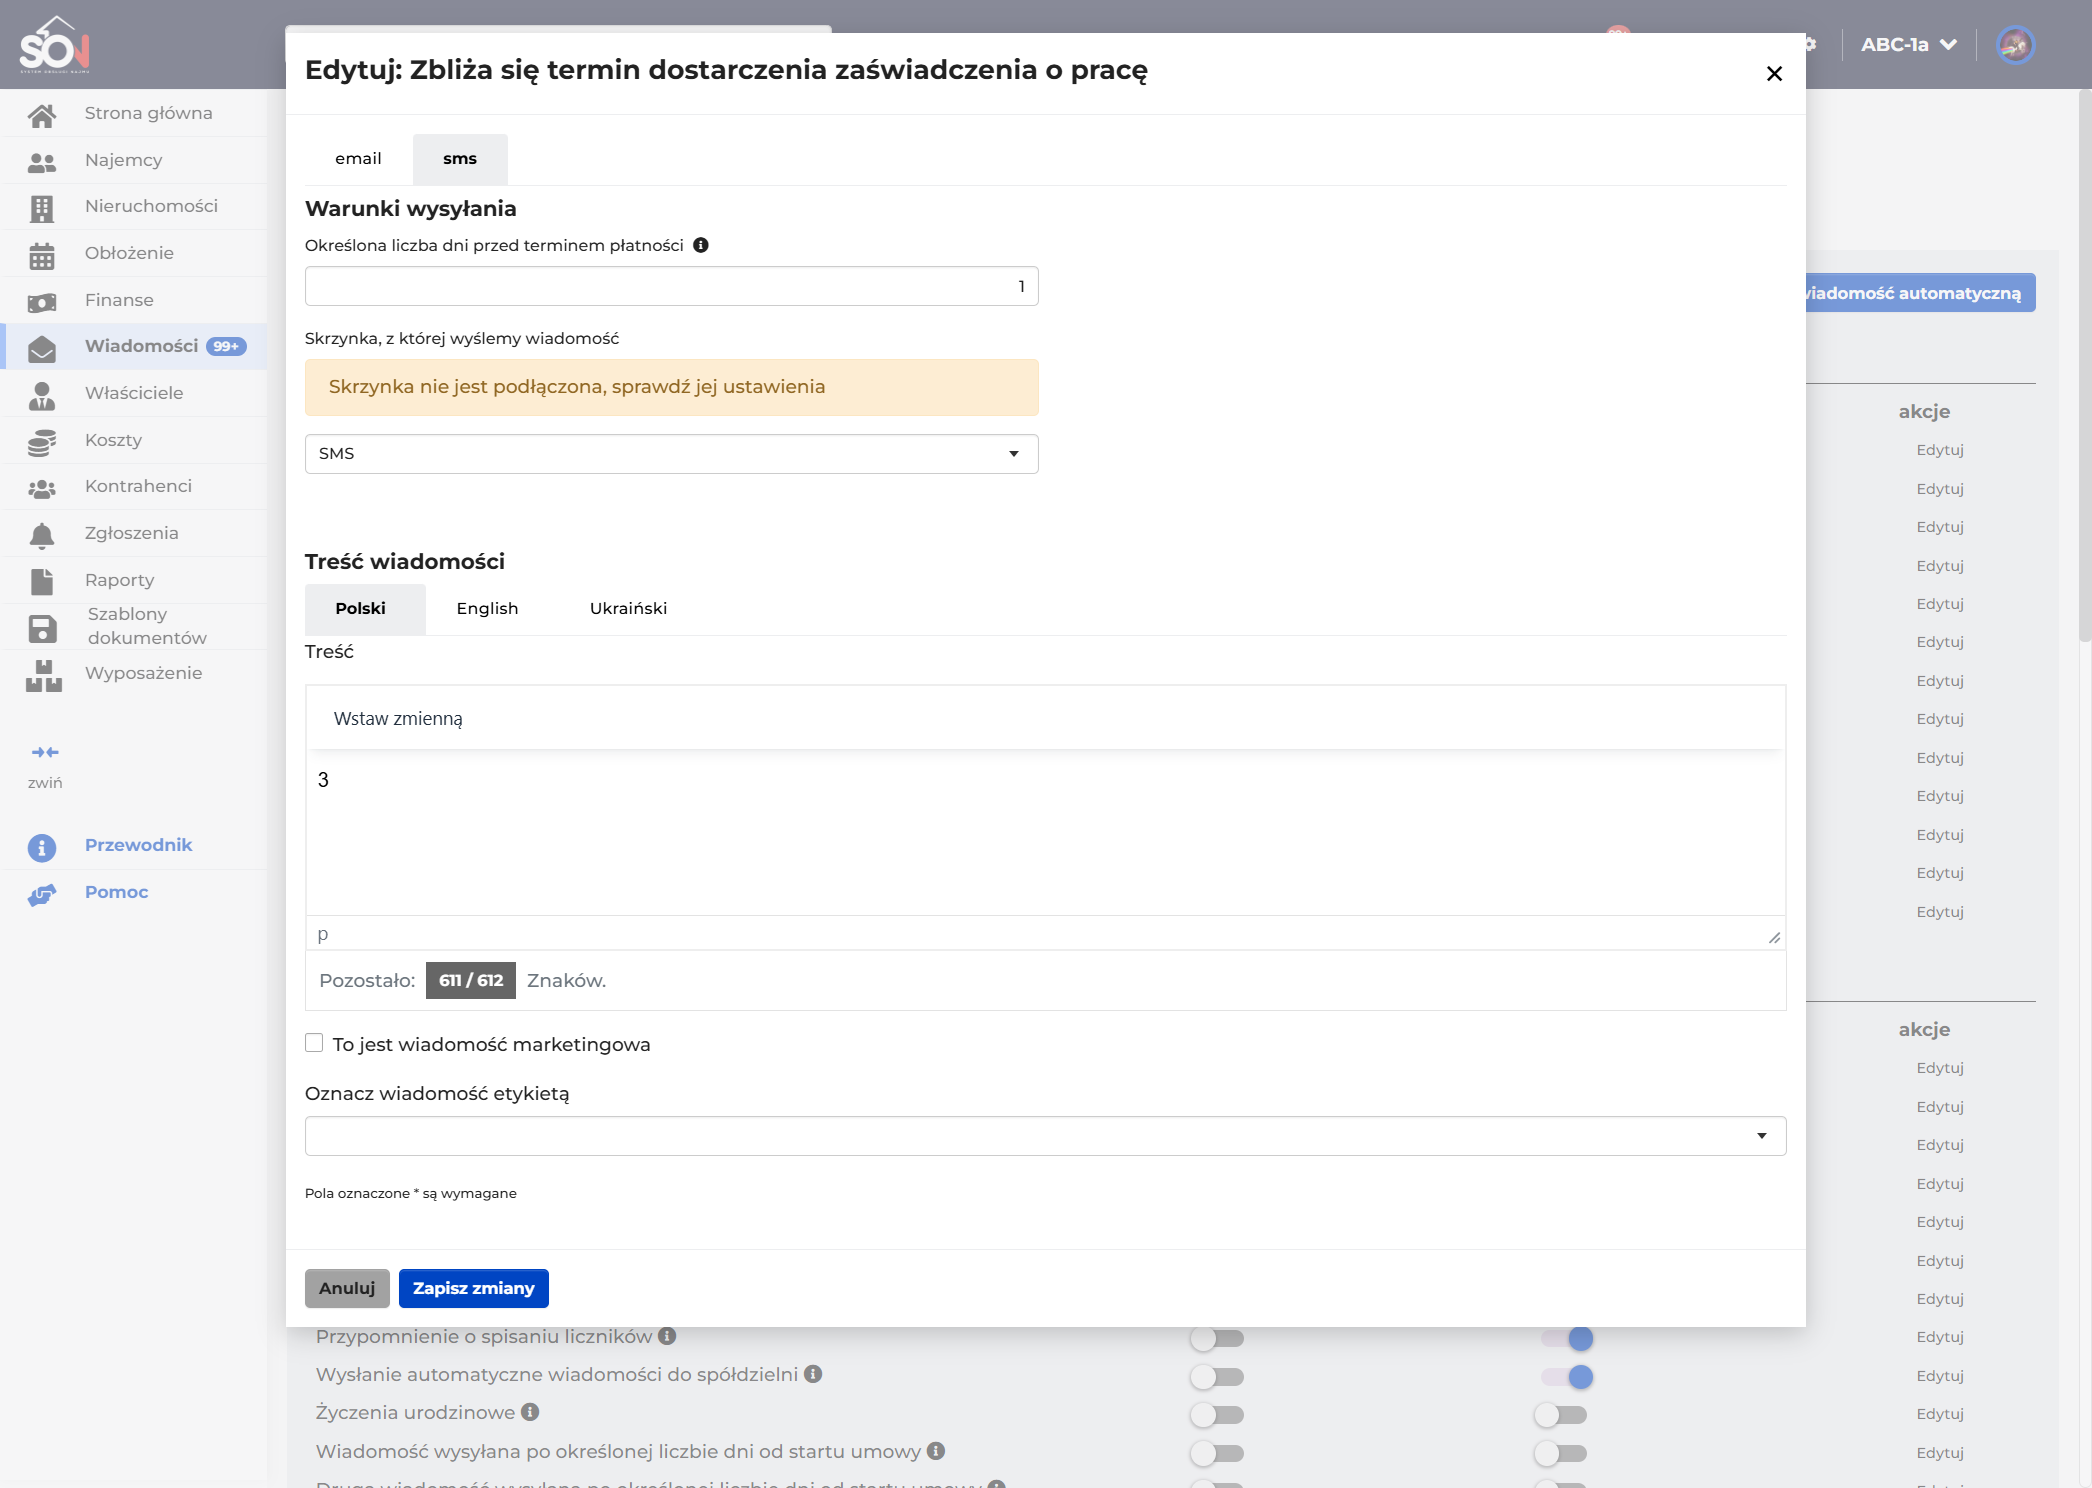The height and width of the screenshot is (1488, 2092).
Task: Open Właściciele owner icon
Action: [x=42, y=396]
